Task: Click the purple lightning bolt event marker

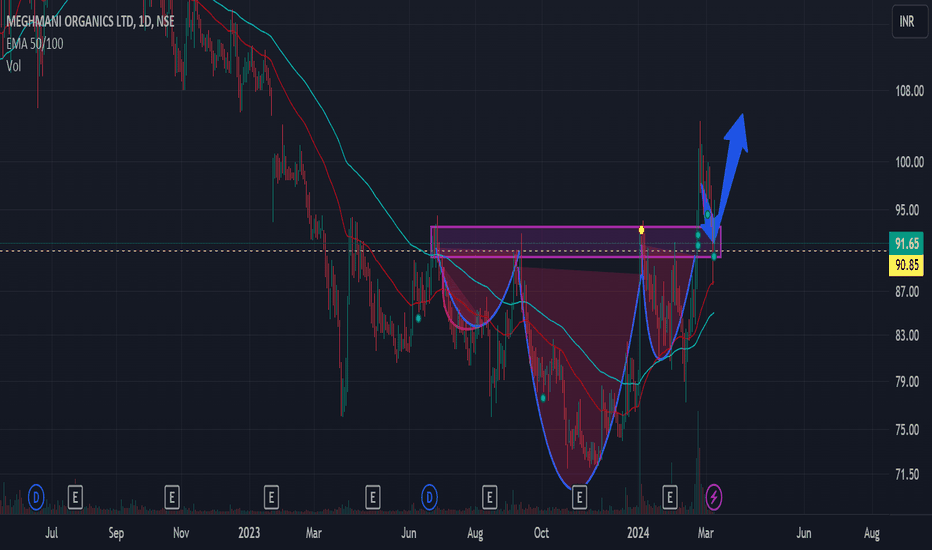Action: click(713, 497)
